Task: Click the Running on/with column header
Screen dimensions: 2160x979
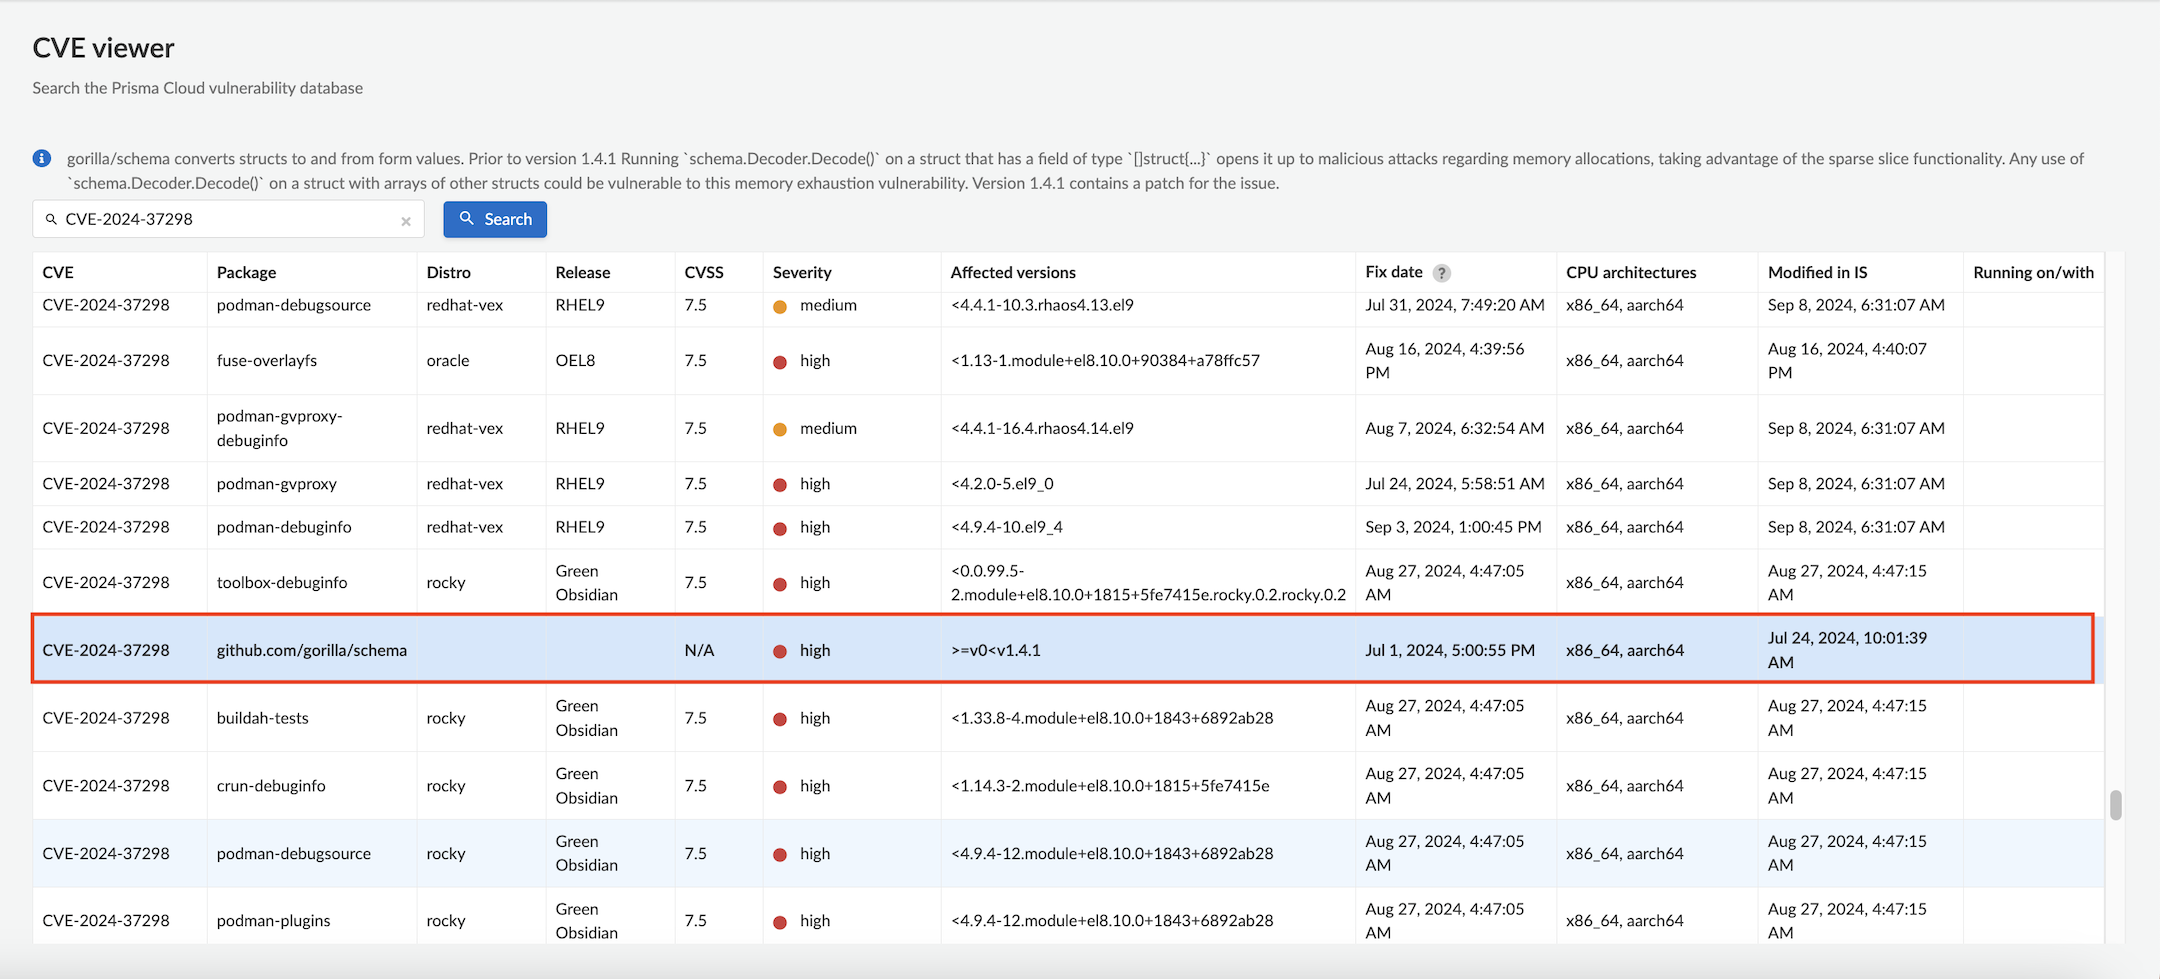Action: tap(2032, 272)
